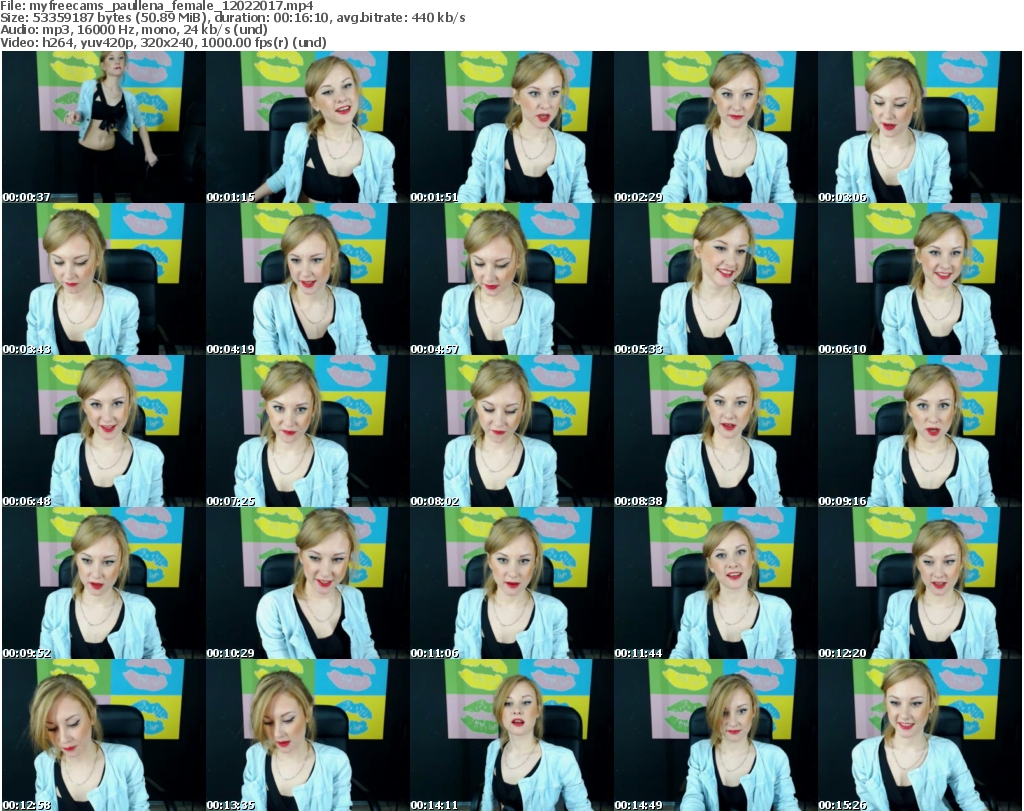
Task: Select the thumbnail timestamped 00:02:29
Action: tap(715, 127)
